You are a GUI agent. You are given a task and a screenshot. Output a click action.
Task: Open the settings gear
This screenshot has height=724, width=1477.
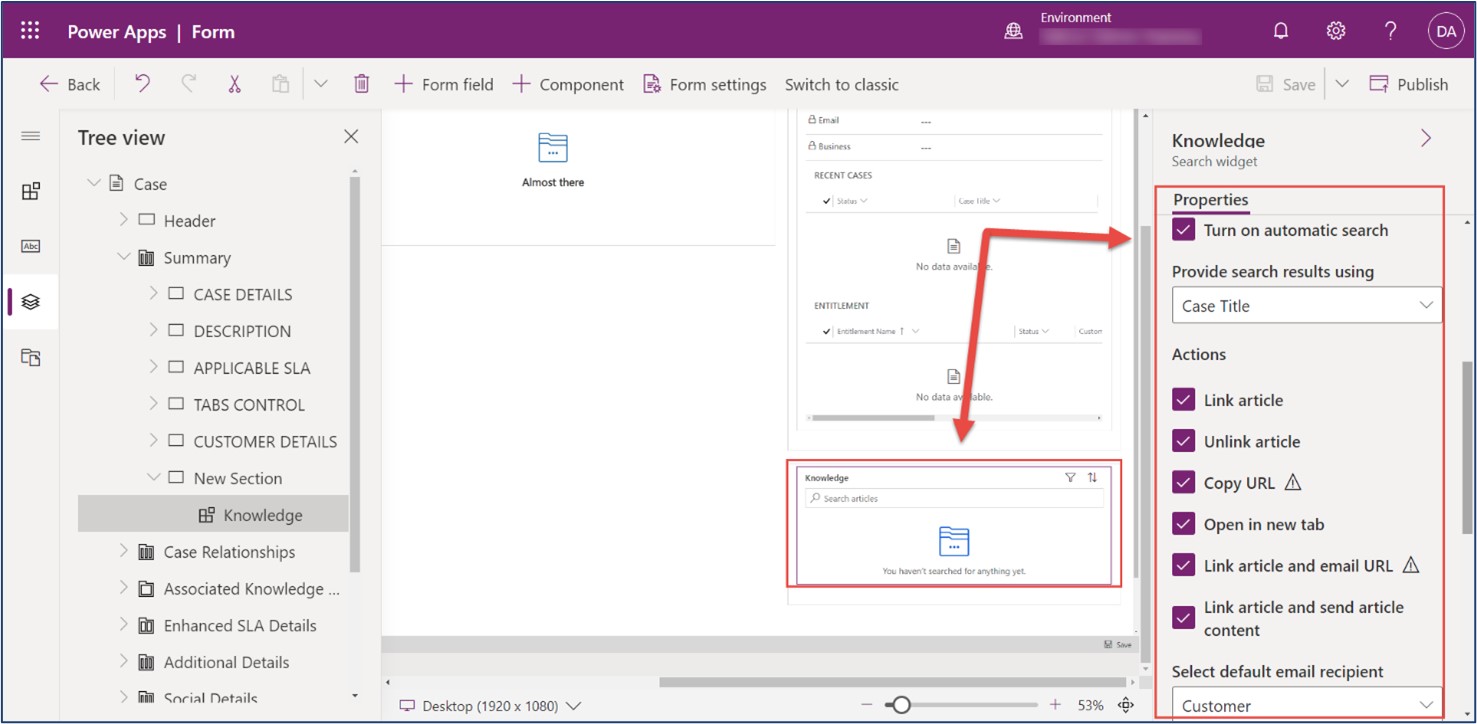(1336, 31)
